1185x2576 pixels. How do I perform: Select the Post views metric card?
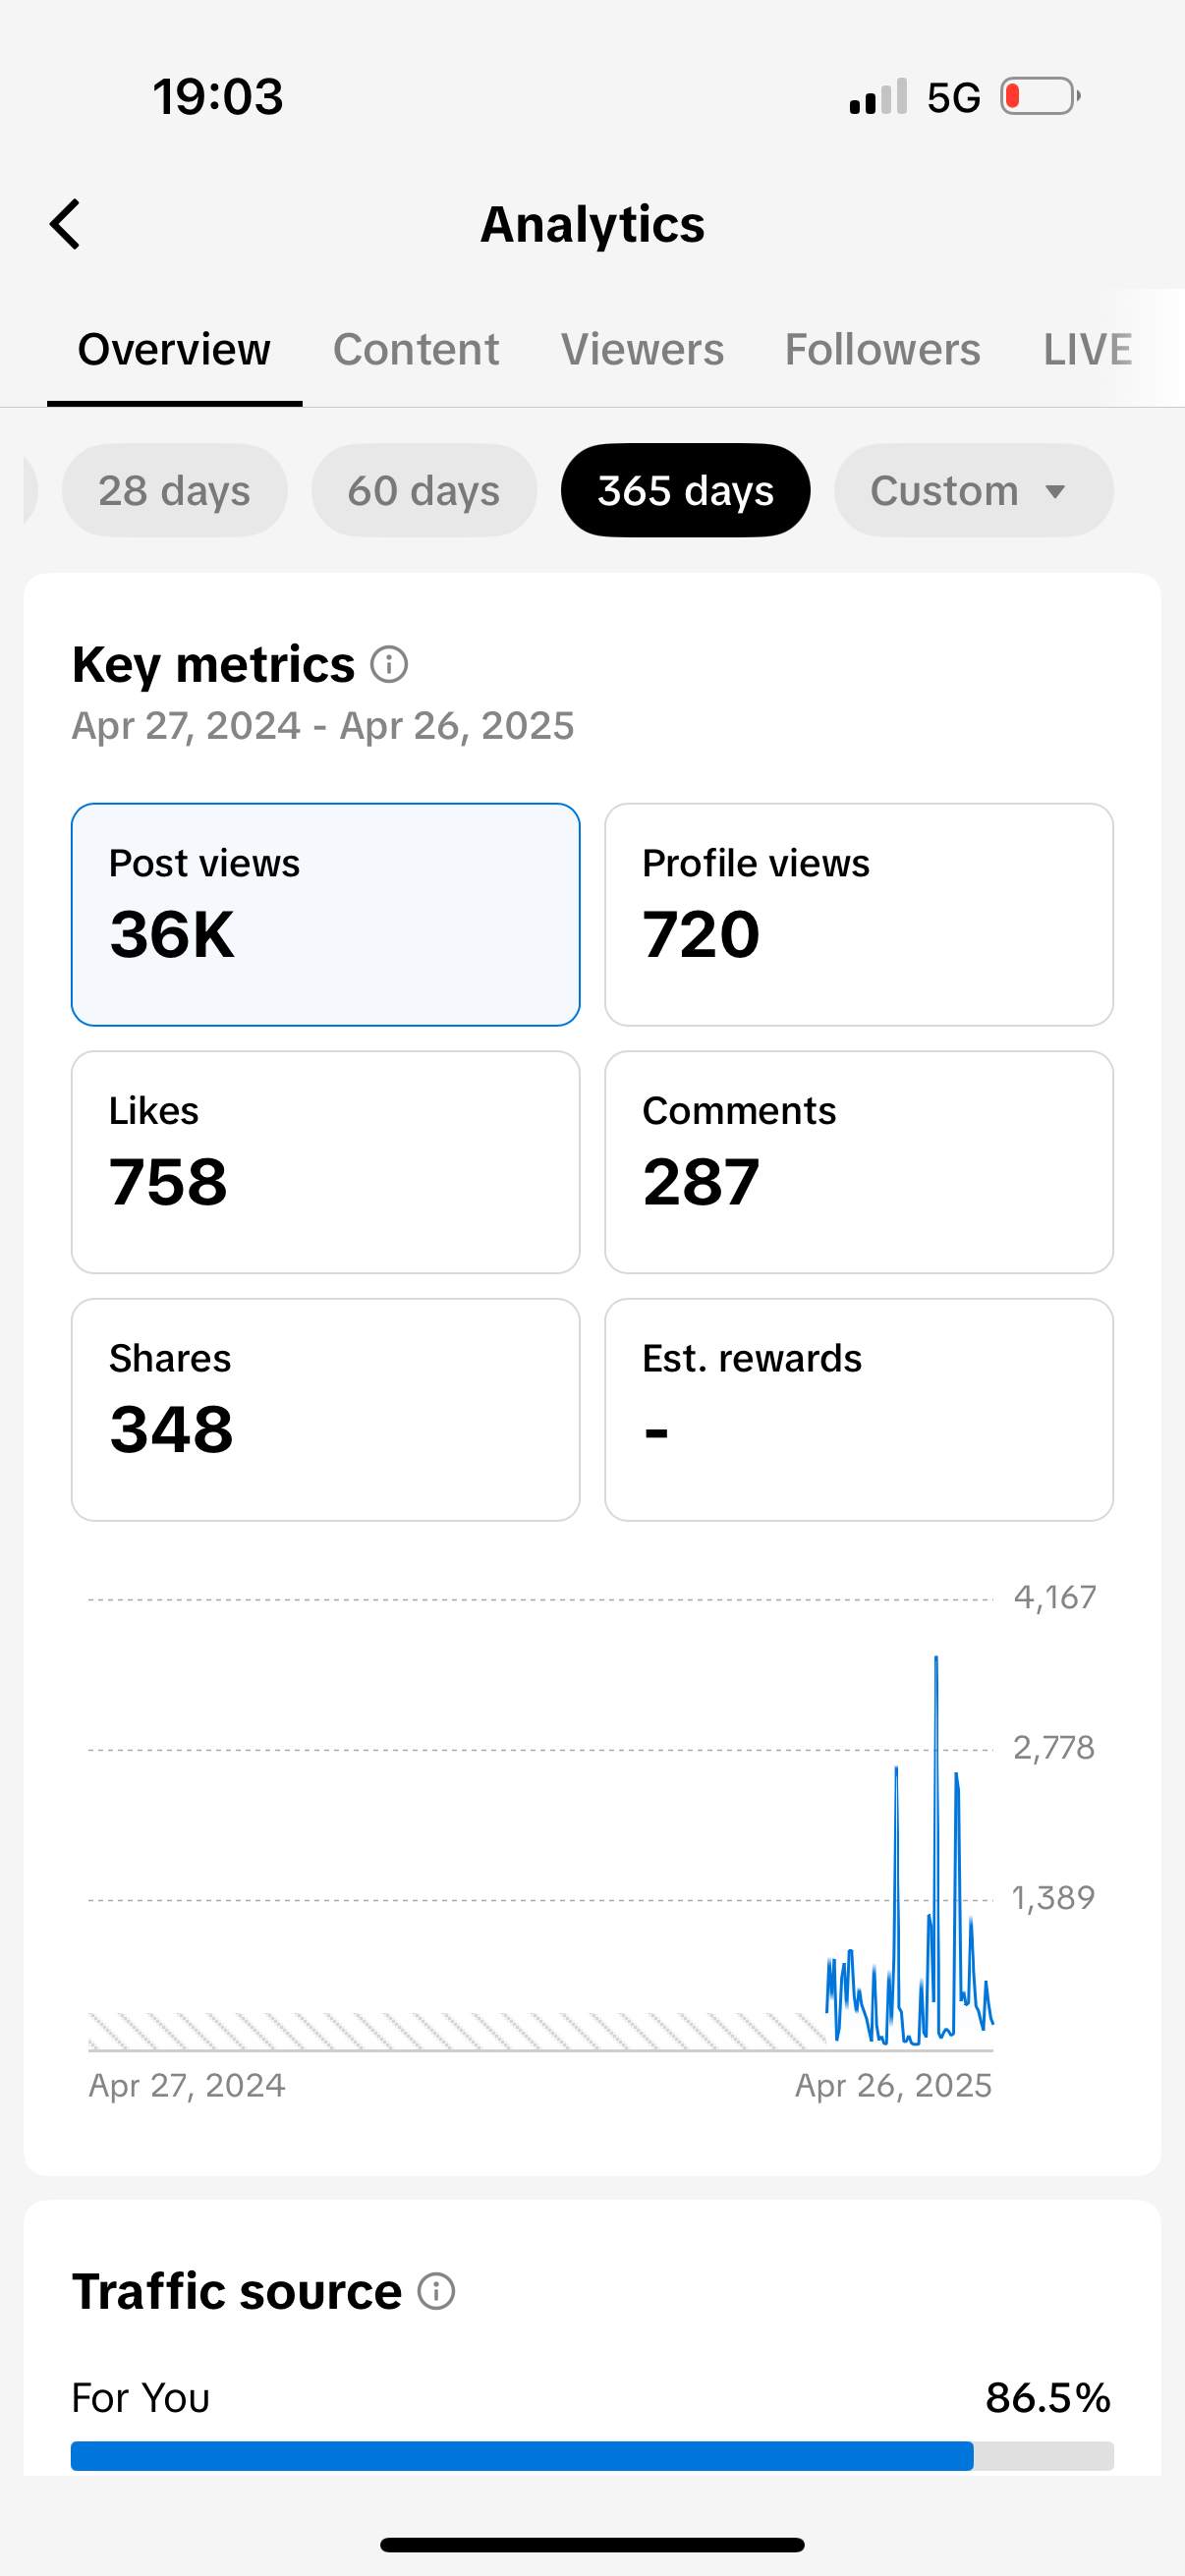326,915
